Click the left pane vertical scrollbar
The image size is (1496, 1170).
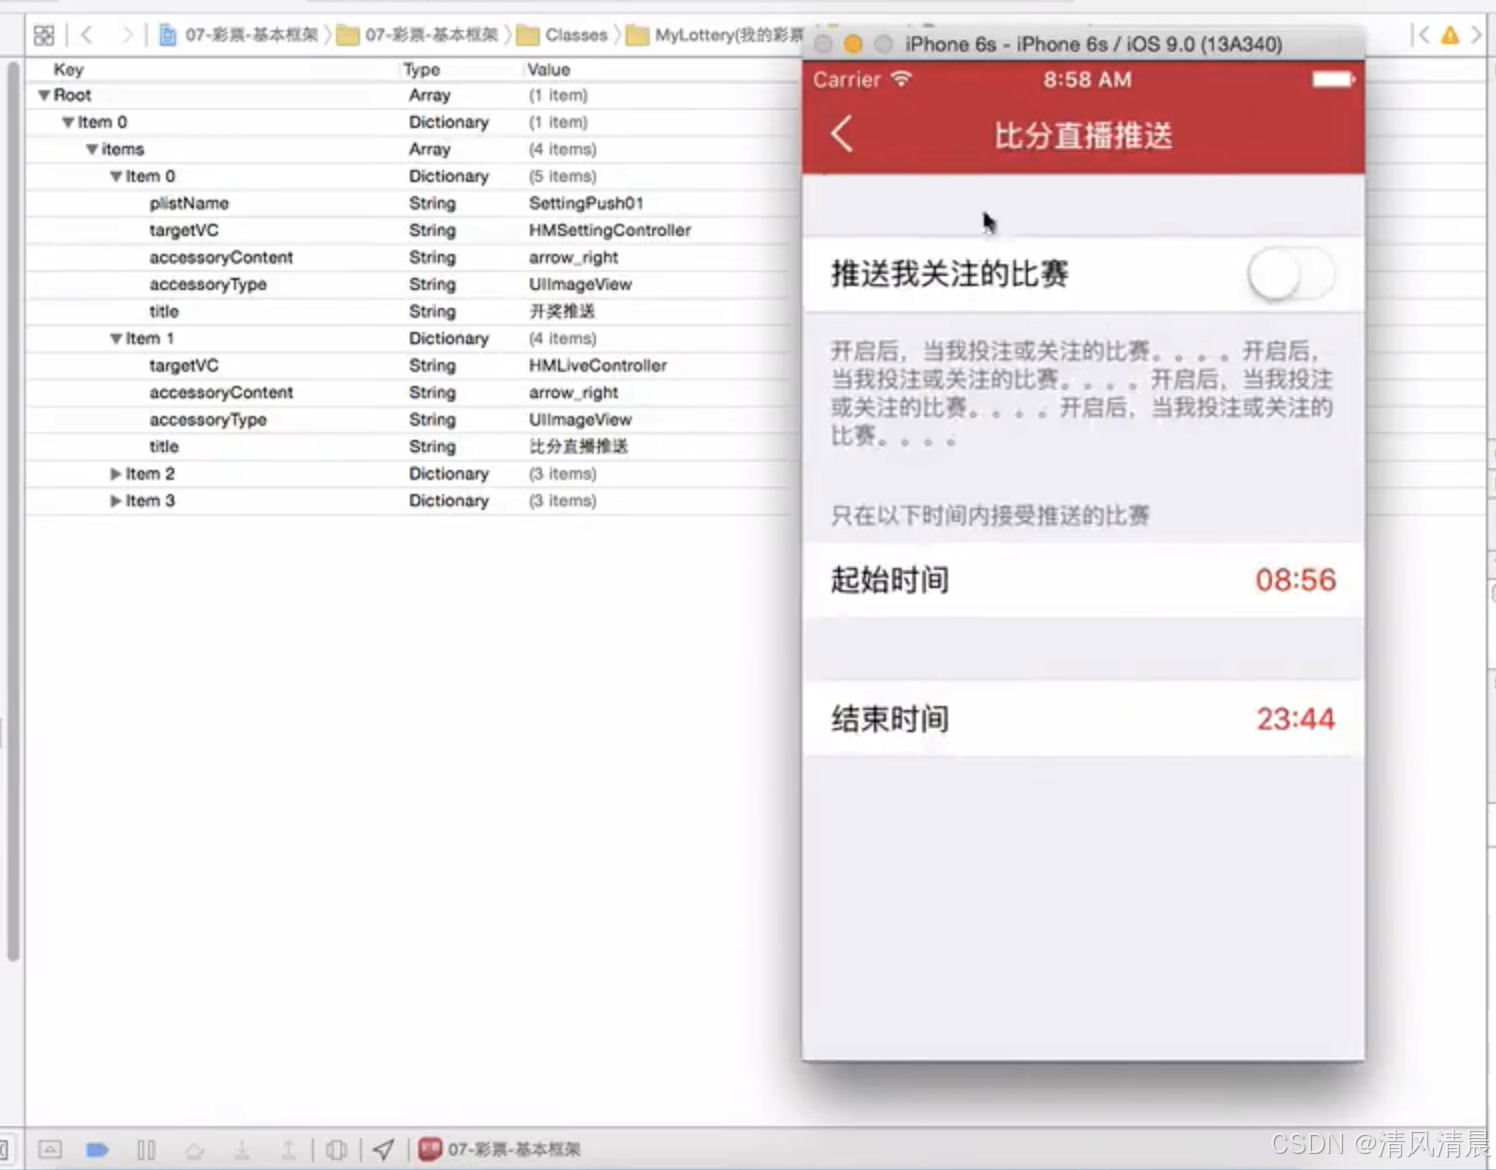[x=12, y=510]
